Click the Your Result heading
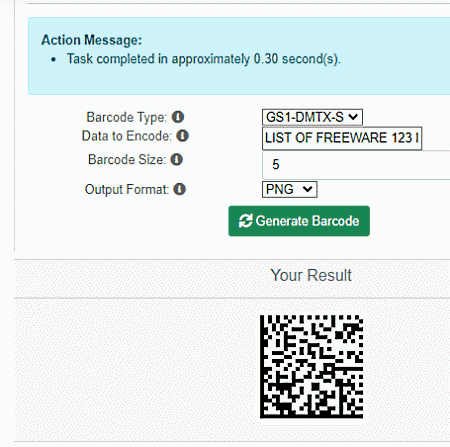Image resolution: width=450 pixels, height=447 pixels. click(x=311, y=275)
